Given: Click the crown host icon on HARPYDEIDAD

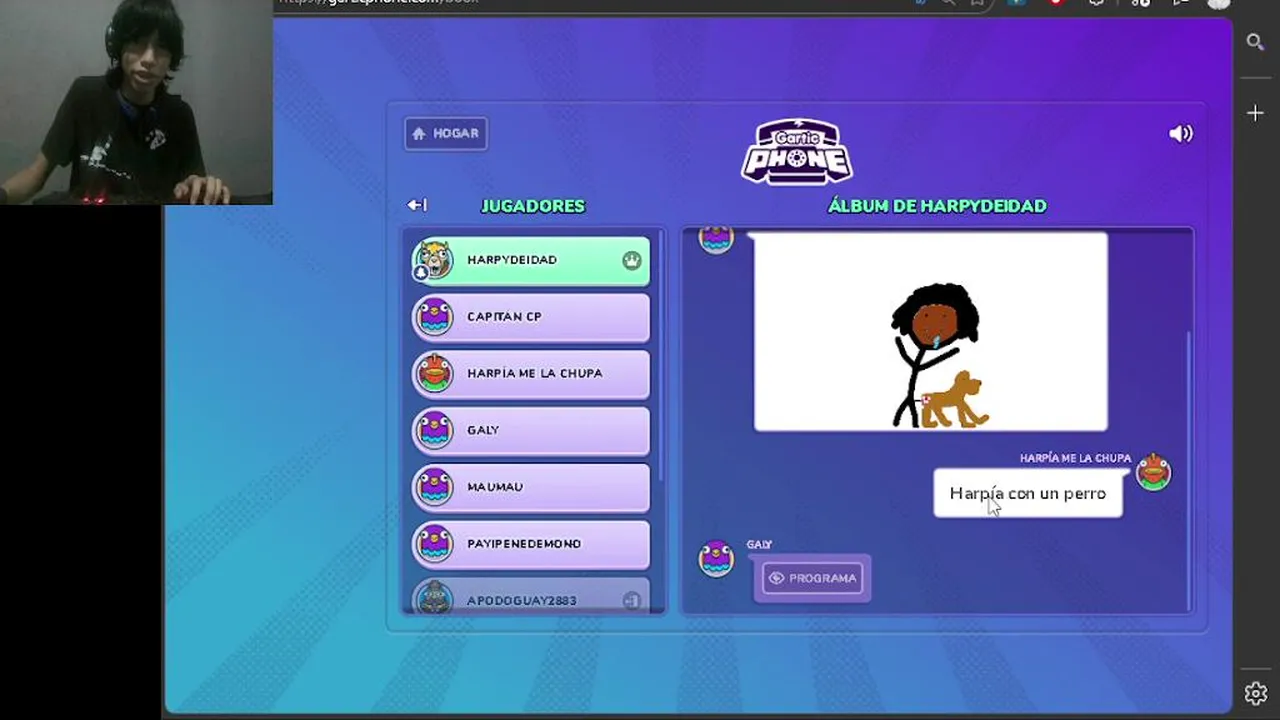Looking at the screenshot, I should click(631, 260).
